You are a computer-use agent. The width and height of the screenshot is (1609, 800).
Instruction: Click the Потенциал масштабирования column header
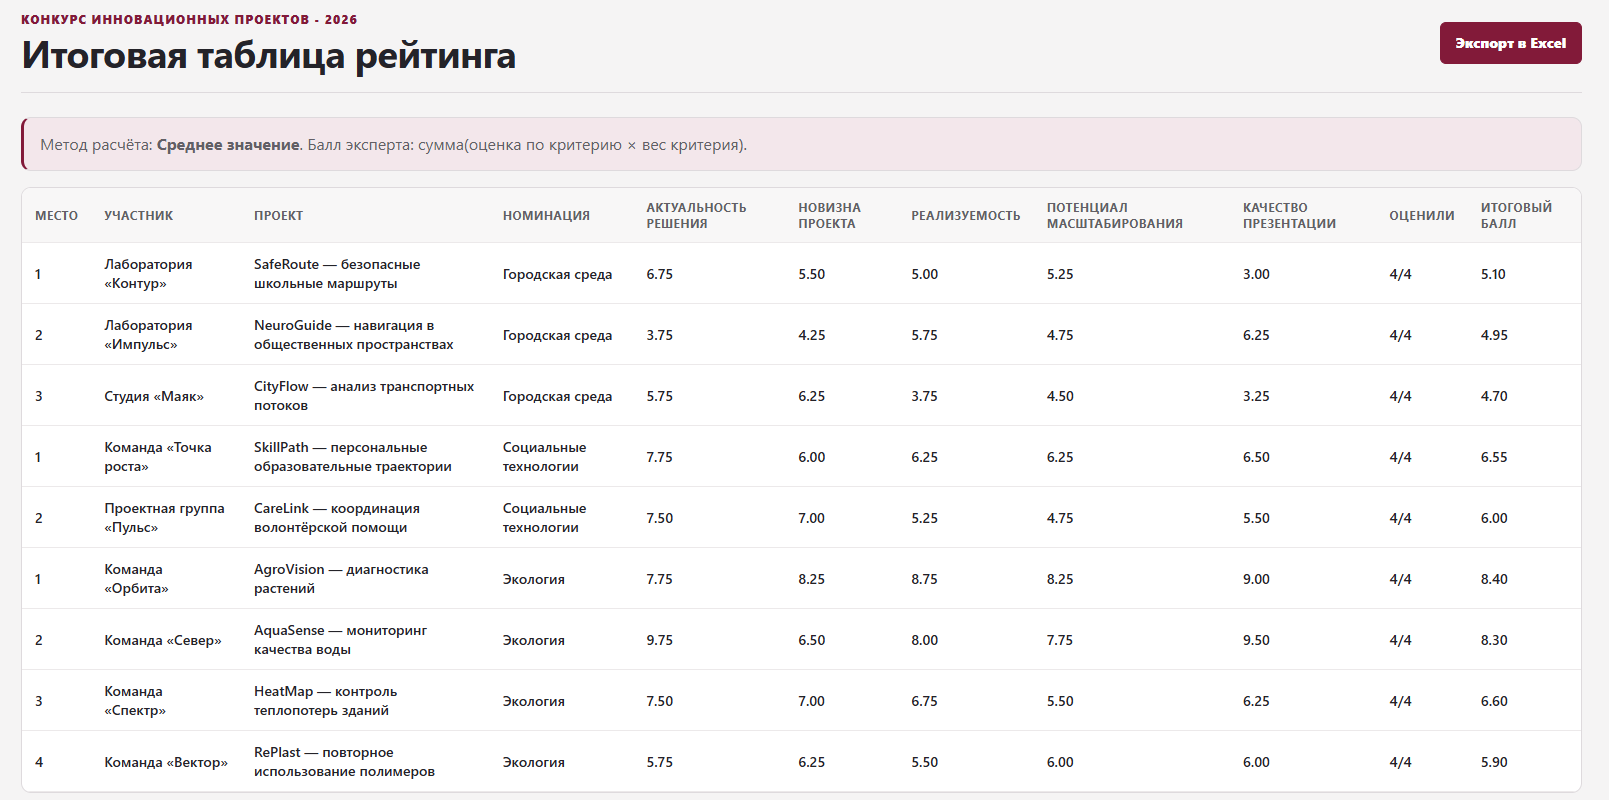(x=1114, y=216)
